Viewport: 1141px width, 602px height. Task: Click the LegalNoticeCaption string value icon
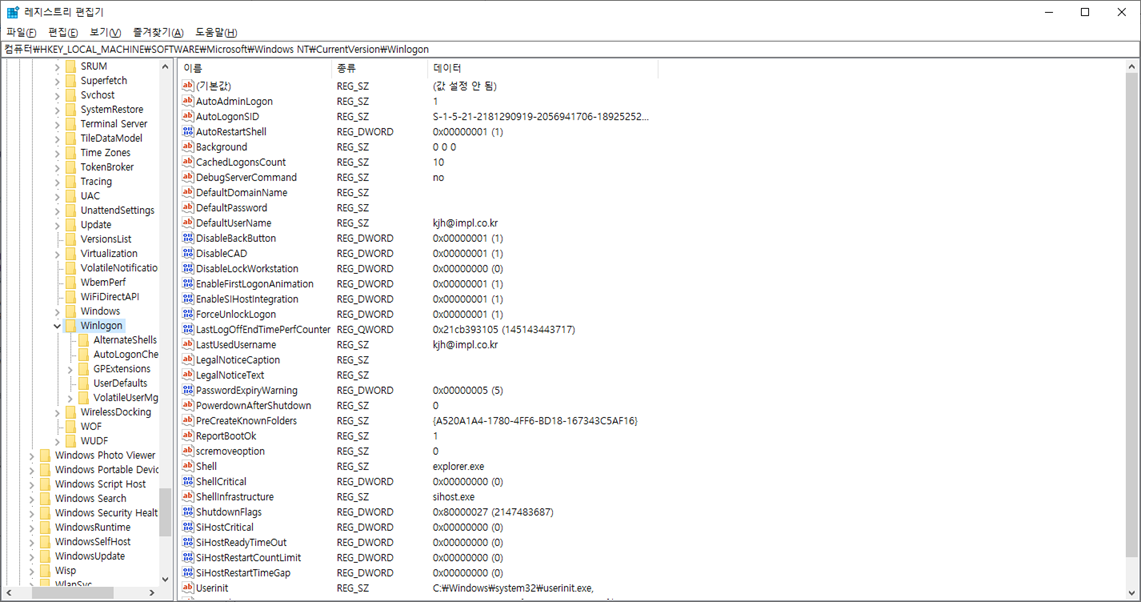pyautogui.click(x=188, y=360)
